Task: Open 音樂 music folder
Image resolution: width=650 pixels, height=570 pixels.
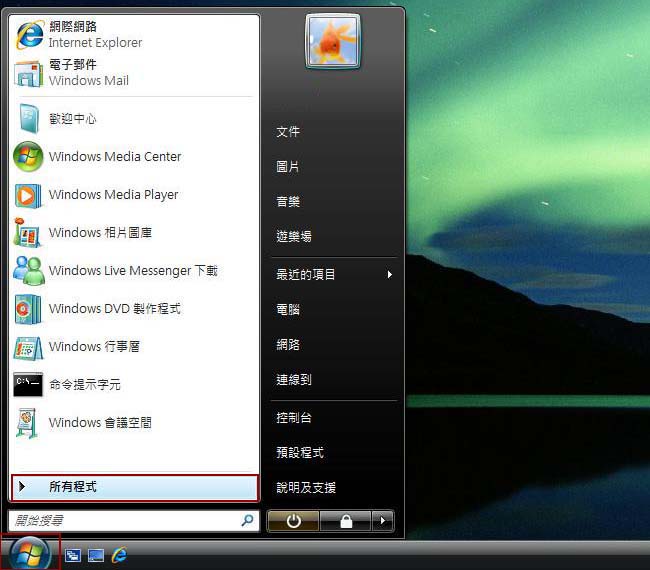Action: [x=288, y=202]
